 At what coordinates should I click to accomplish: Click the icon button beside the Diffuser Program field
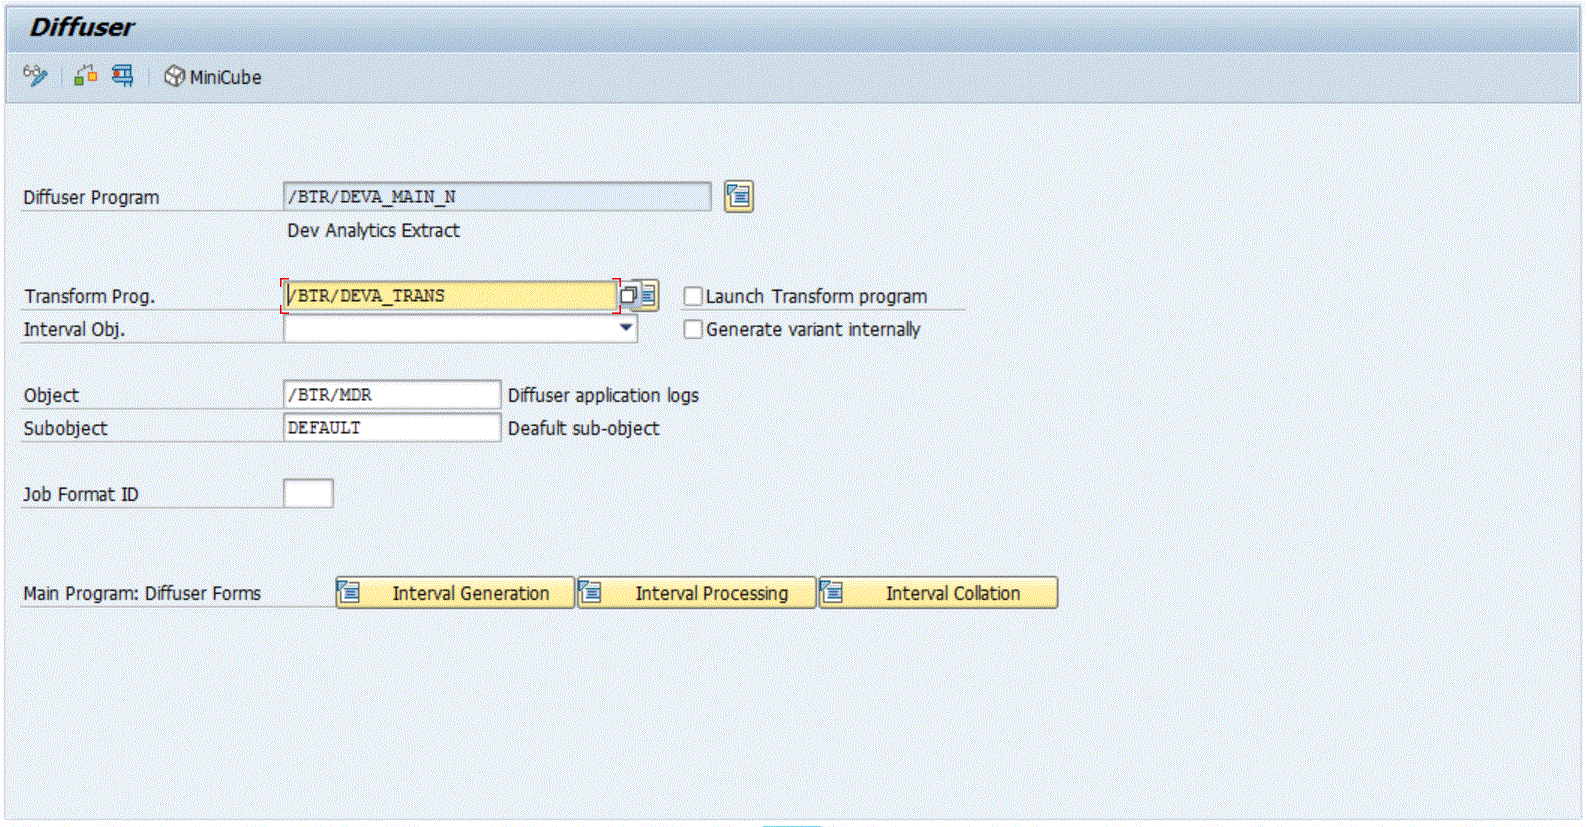click(739, 196)
